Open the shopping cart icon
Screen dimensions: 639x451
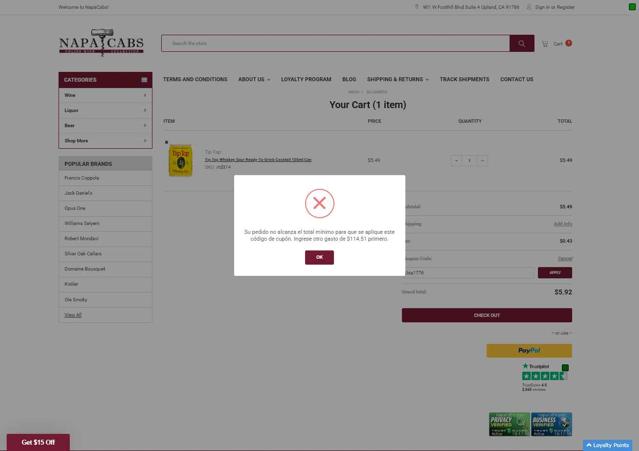coord(545,44)
